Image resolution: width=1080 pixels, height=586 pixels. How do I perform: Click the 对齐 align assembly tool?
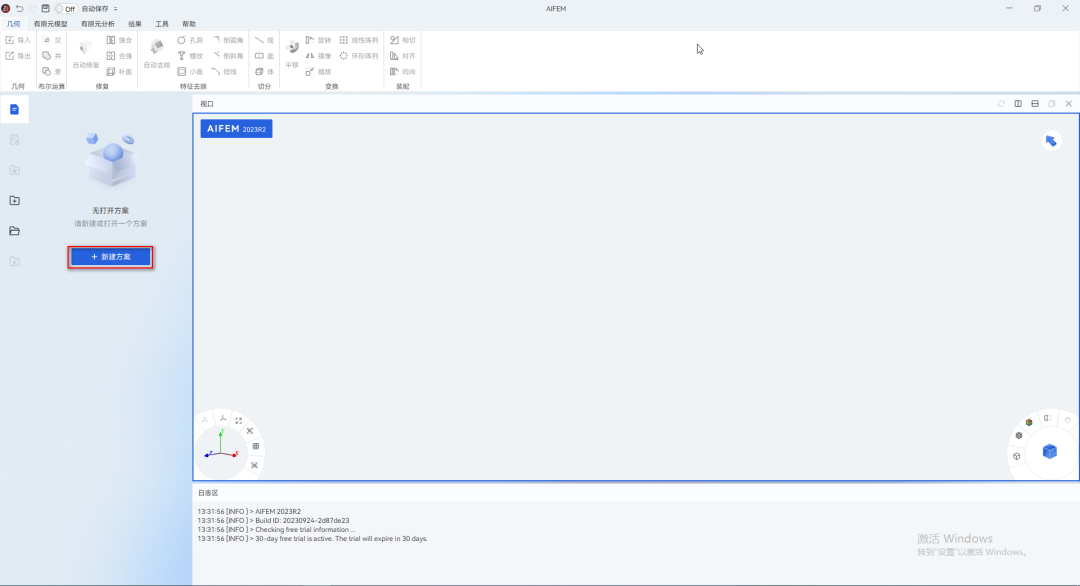point(402,56)
